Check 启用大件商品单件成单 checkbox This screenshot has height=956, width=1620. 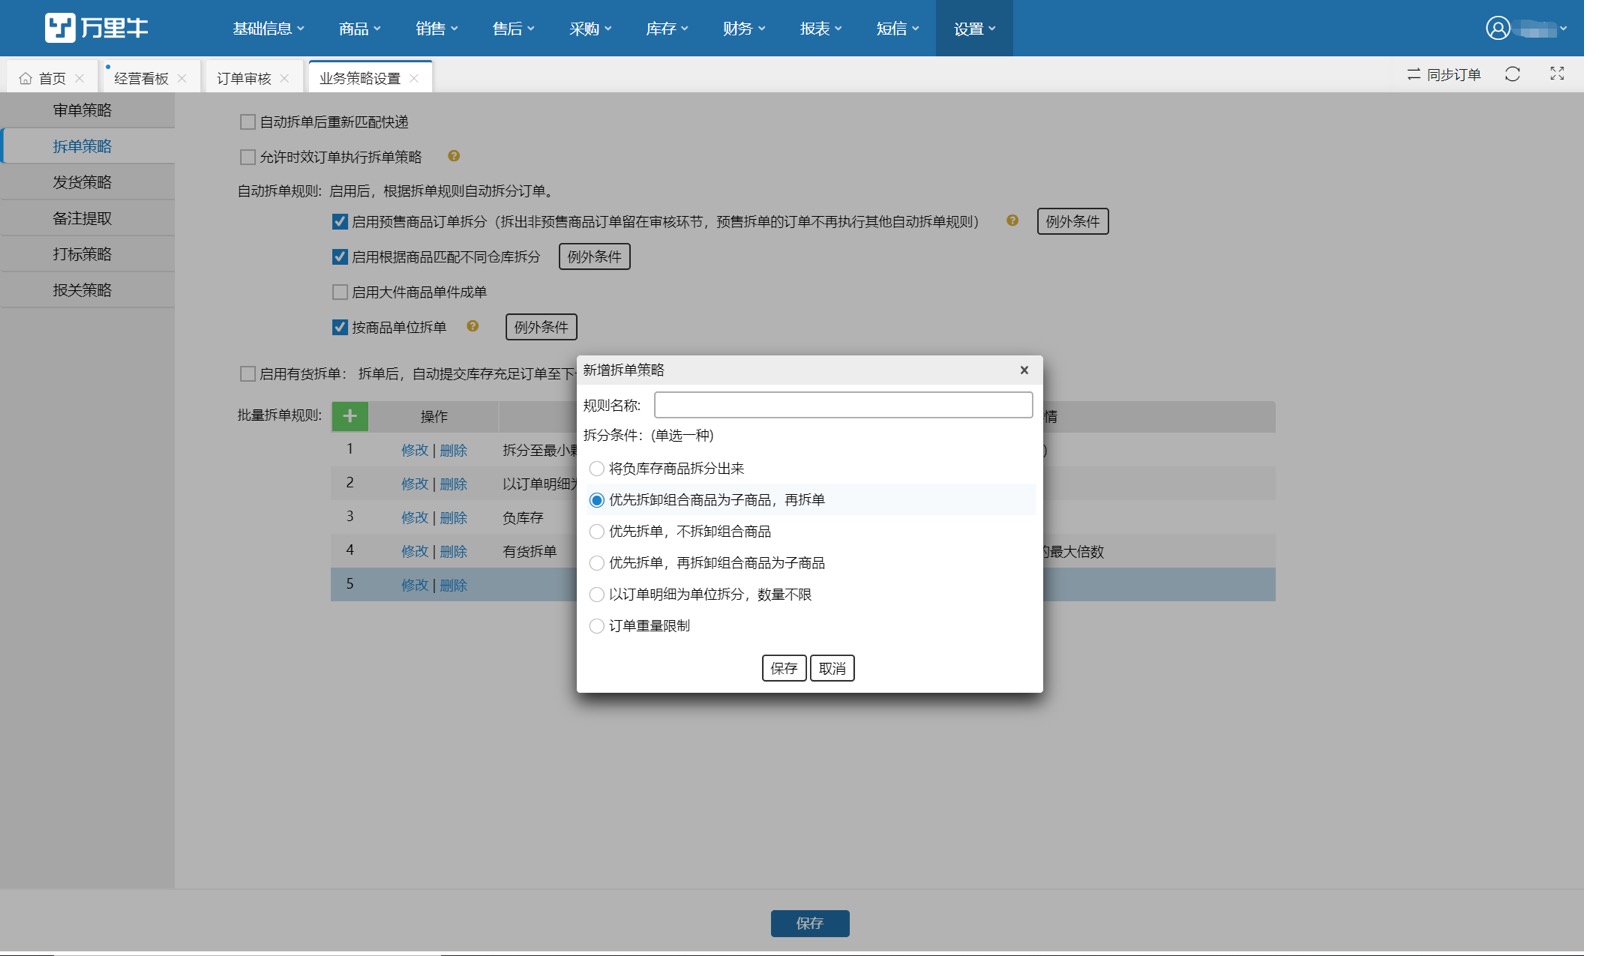(x=340, y=292)
